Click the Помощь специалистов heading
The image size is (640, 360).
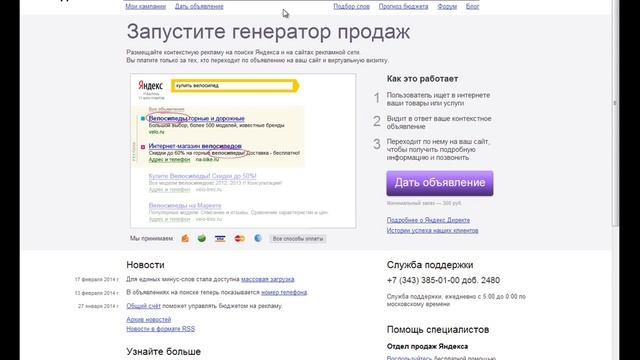click(438, 330)
